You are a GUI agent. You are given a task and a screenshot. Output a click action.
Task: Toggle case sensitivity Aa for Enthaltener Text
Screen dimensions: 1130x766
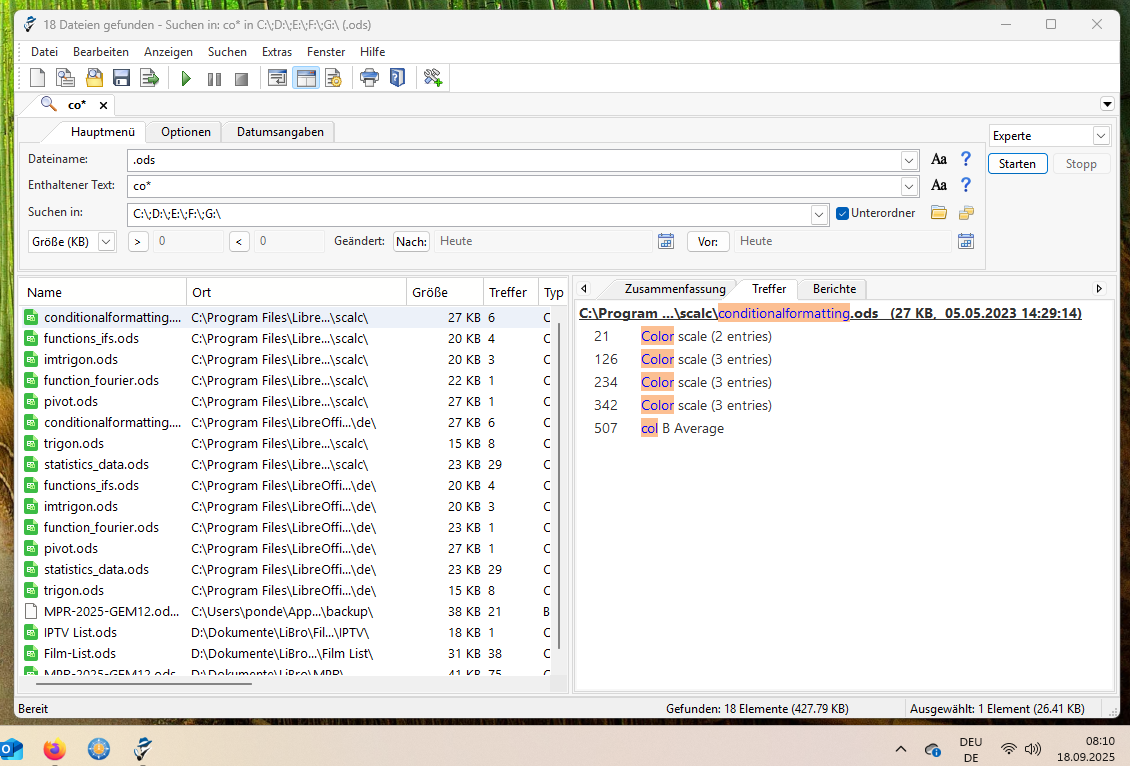tap(938, 185)
